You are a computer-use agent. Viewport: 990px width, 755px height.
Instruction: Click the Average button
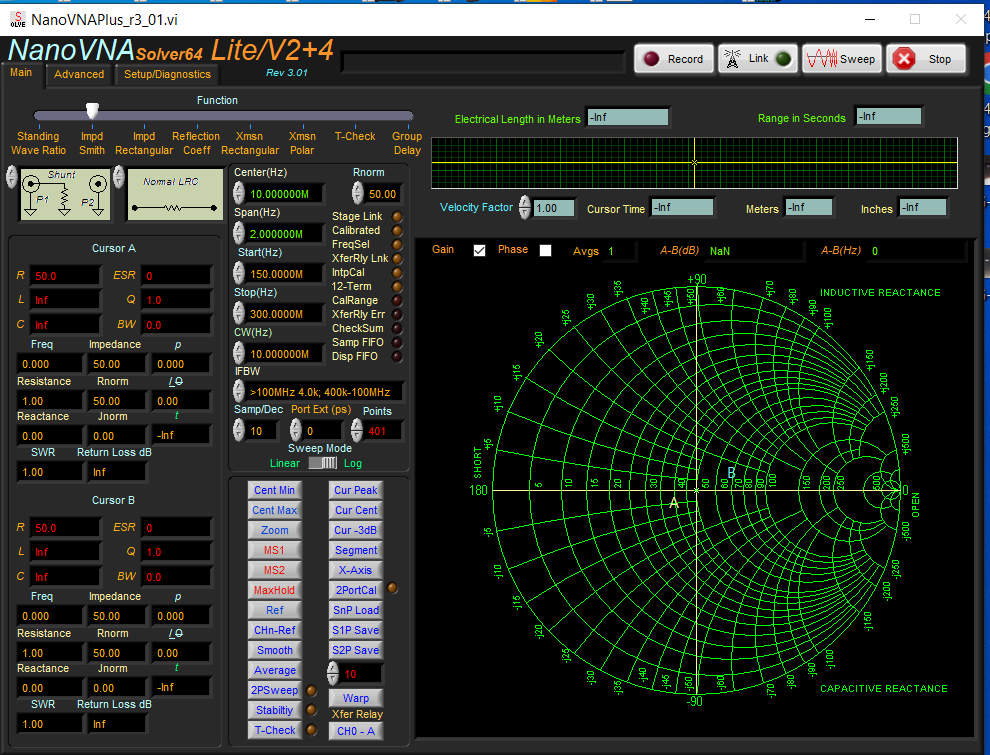[275, 670]
